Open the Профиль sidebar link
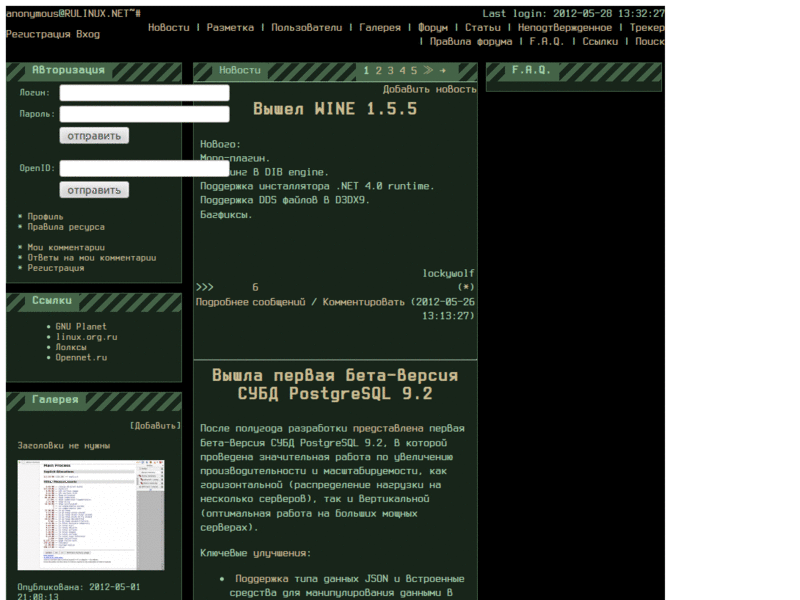The width and height of the screenshot is (800, 600). (45, 217)
